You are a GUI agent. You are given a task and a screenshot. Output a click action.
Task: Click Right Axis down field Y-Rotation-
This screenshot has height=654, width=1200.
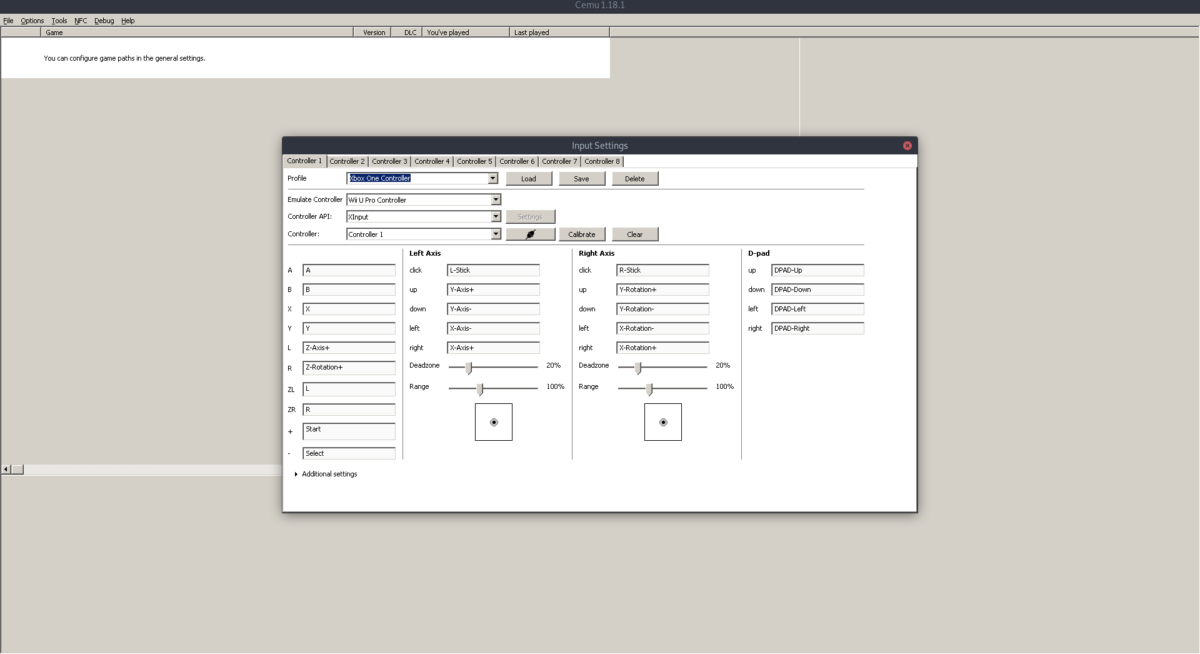(663, 309)
